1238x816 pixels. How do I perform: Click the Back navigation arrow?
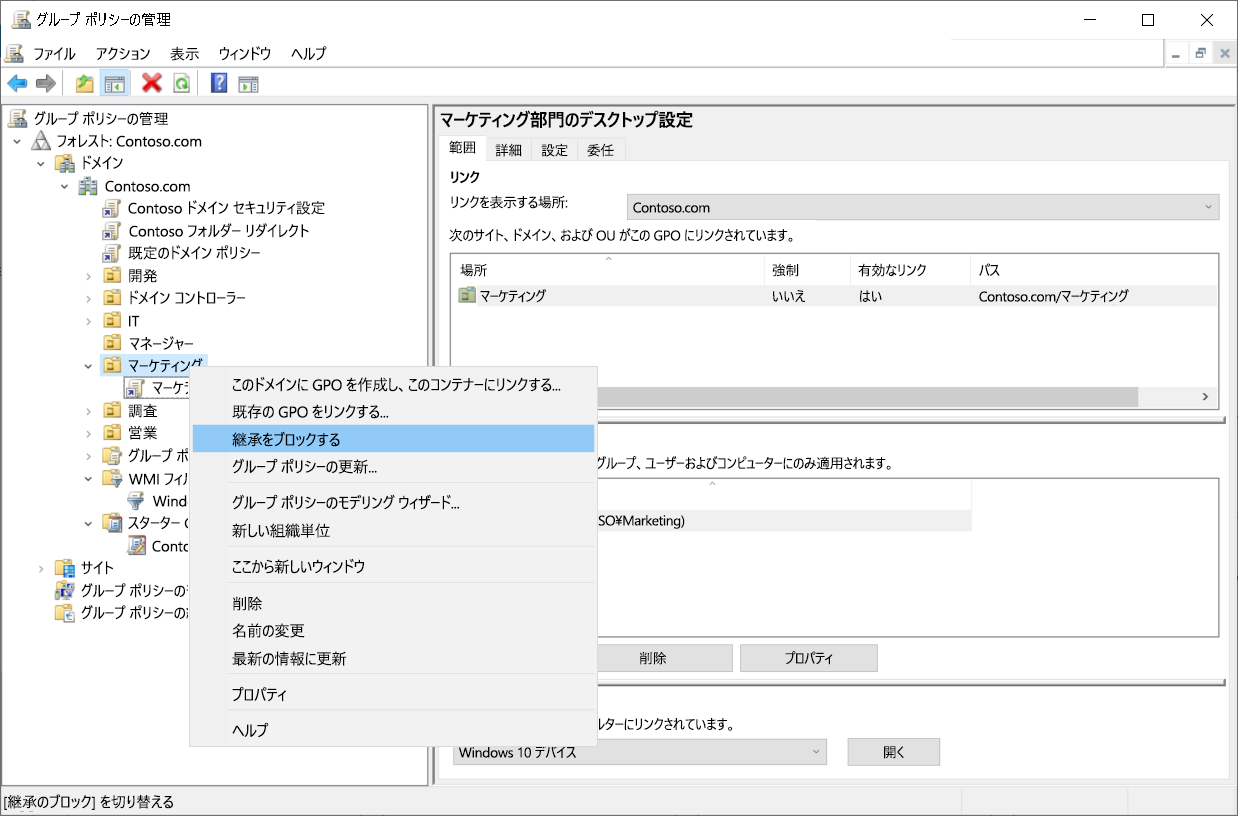pos(17,83)
